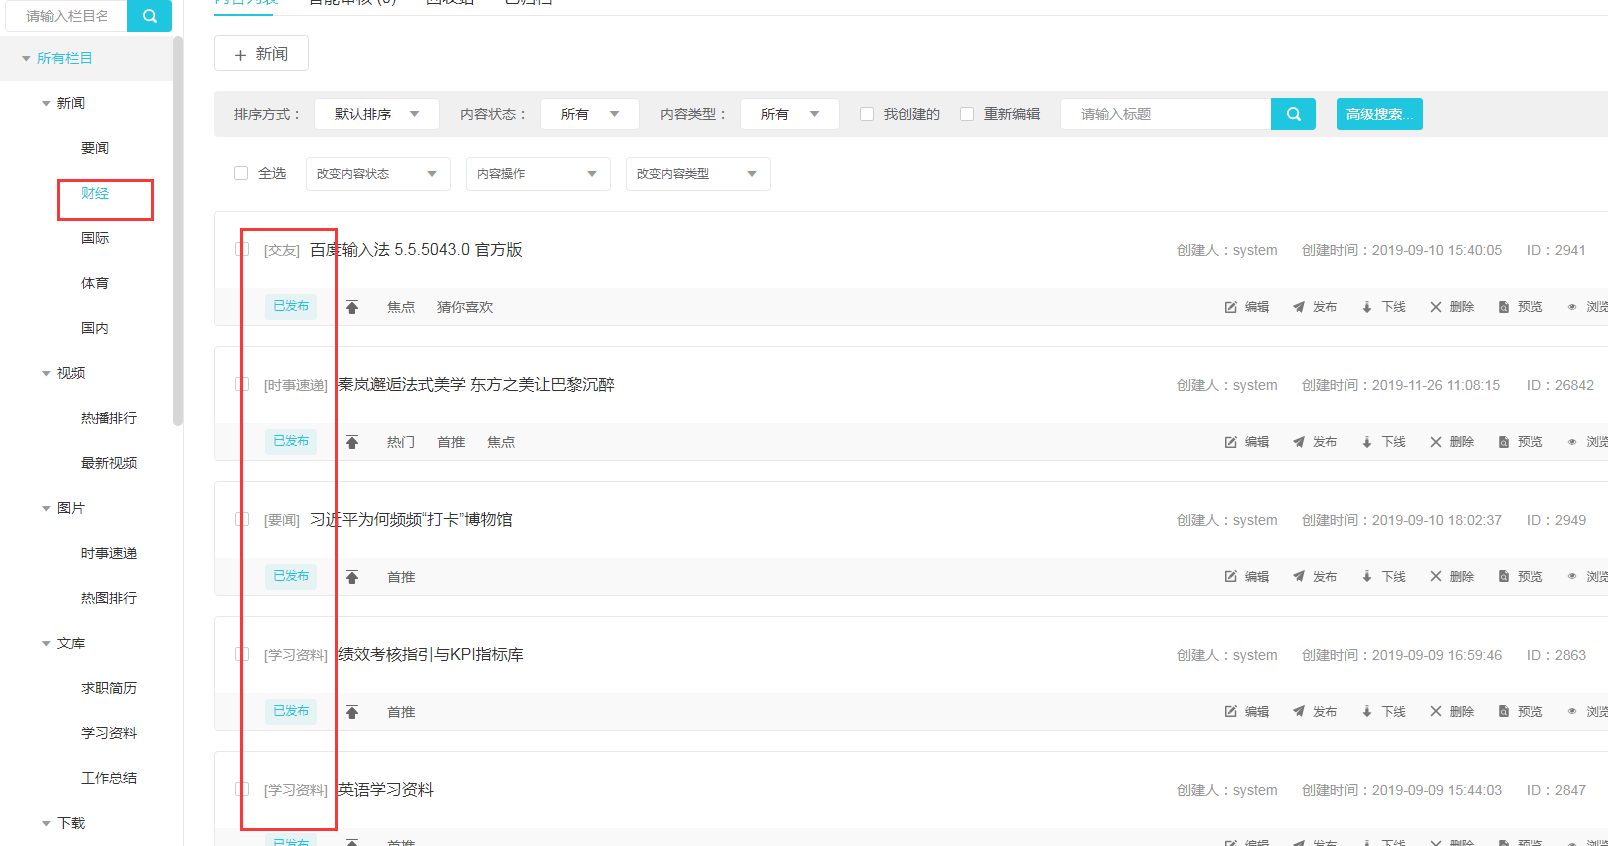The image size is (1608, 846).
Task: Select the 体育 column
Action: coord(95,283)
